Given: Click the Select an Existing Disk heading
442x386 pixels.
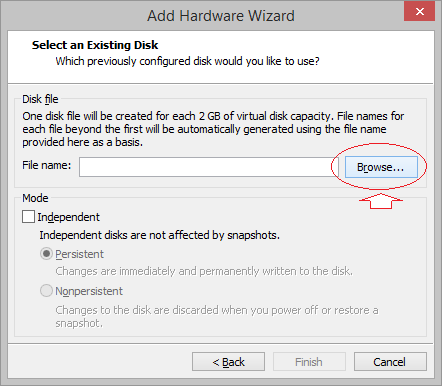Looking at the screenshot, I should click(x=95, y=45).
